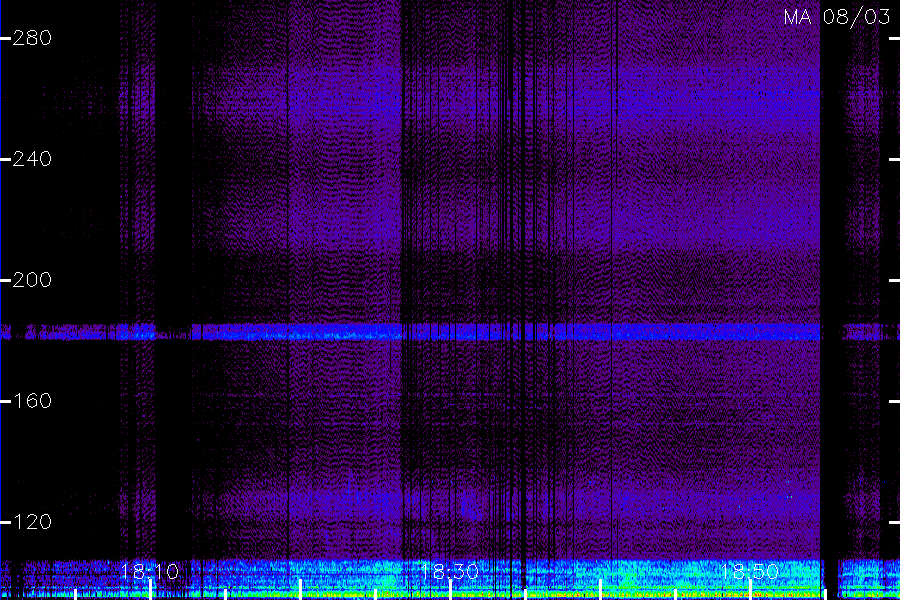900x600 pixels.
Task: Click the 160 frequency axis label
Action: 32,401
